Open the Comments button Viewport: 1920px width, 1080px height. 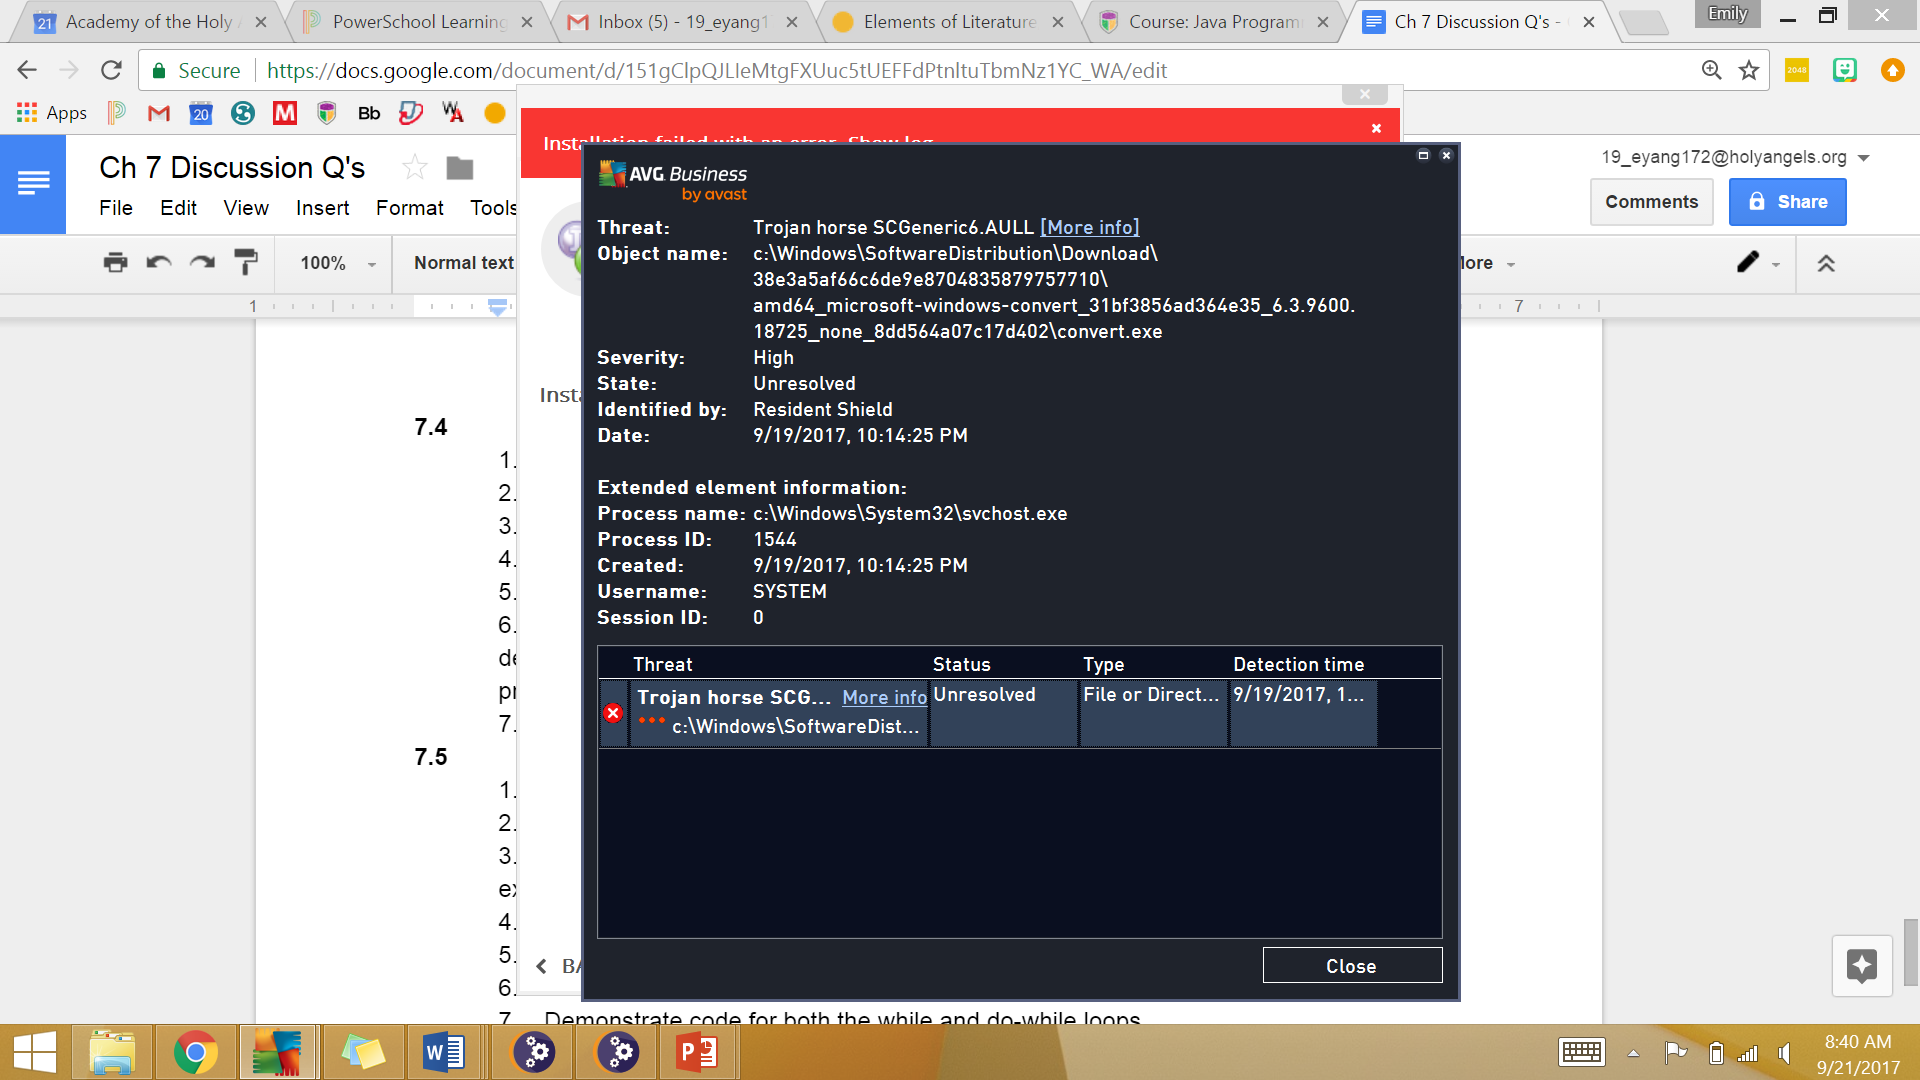click(1651, 202)
